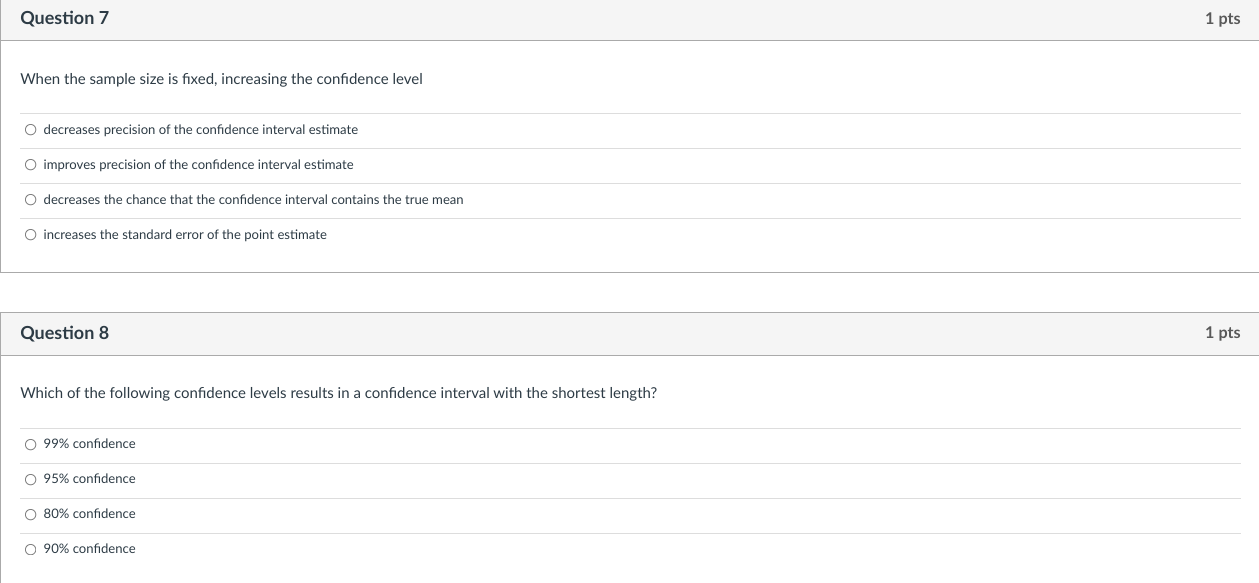
Task: Select the 95% confidence radio button
Action: click(31, 479)
